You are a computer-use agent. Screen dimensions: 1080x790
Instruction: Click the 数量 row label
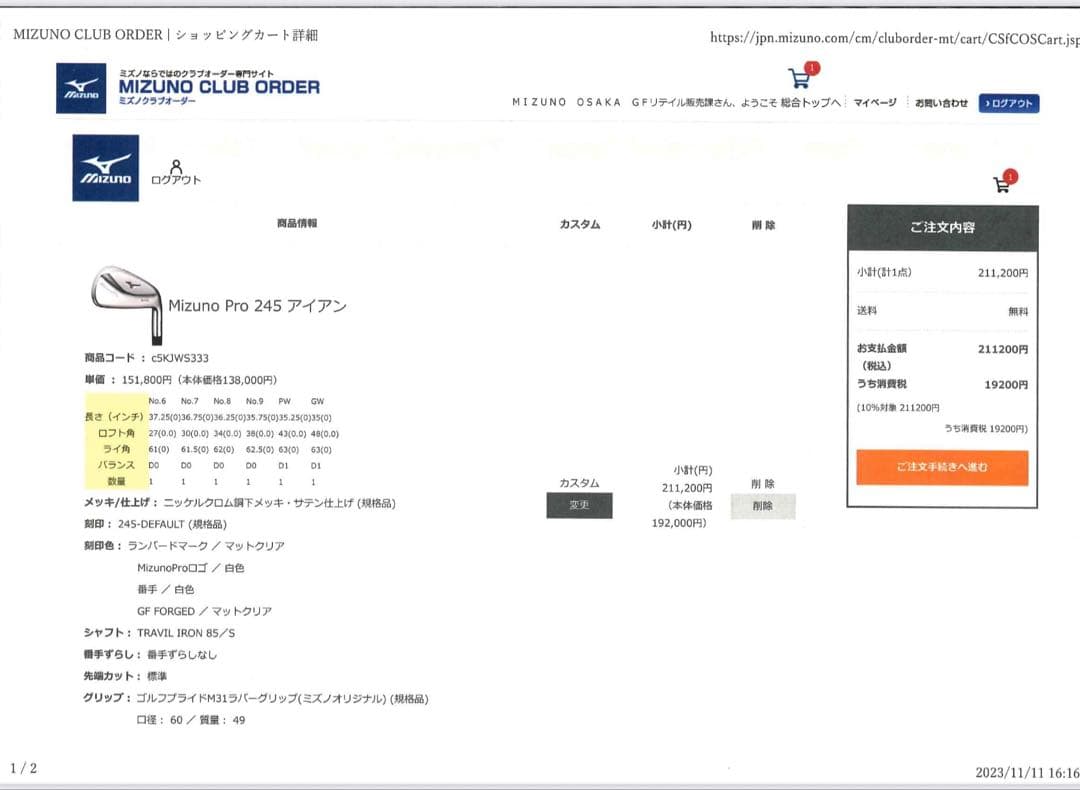point(117,481)
